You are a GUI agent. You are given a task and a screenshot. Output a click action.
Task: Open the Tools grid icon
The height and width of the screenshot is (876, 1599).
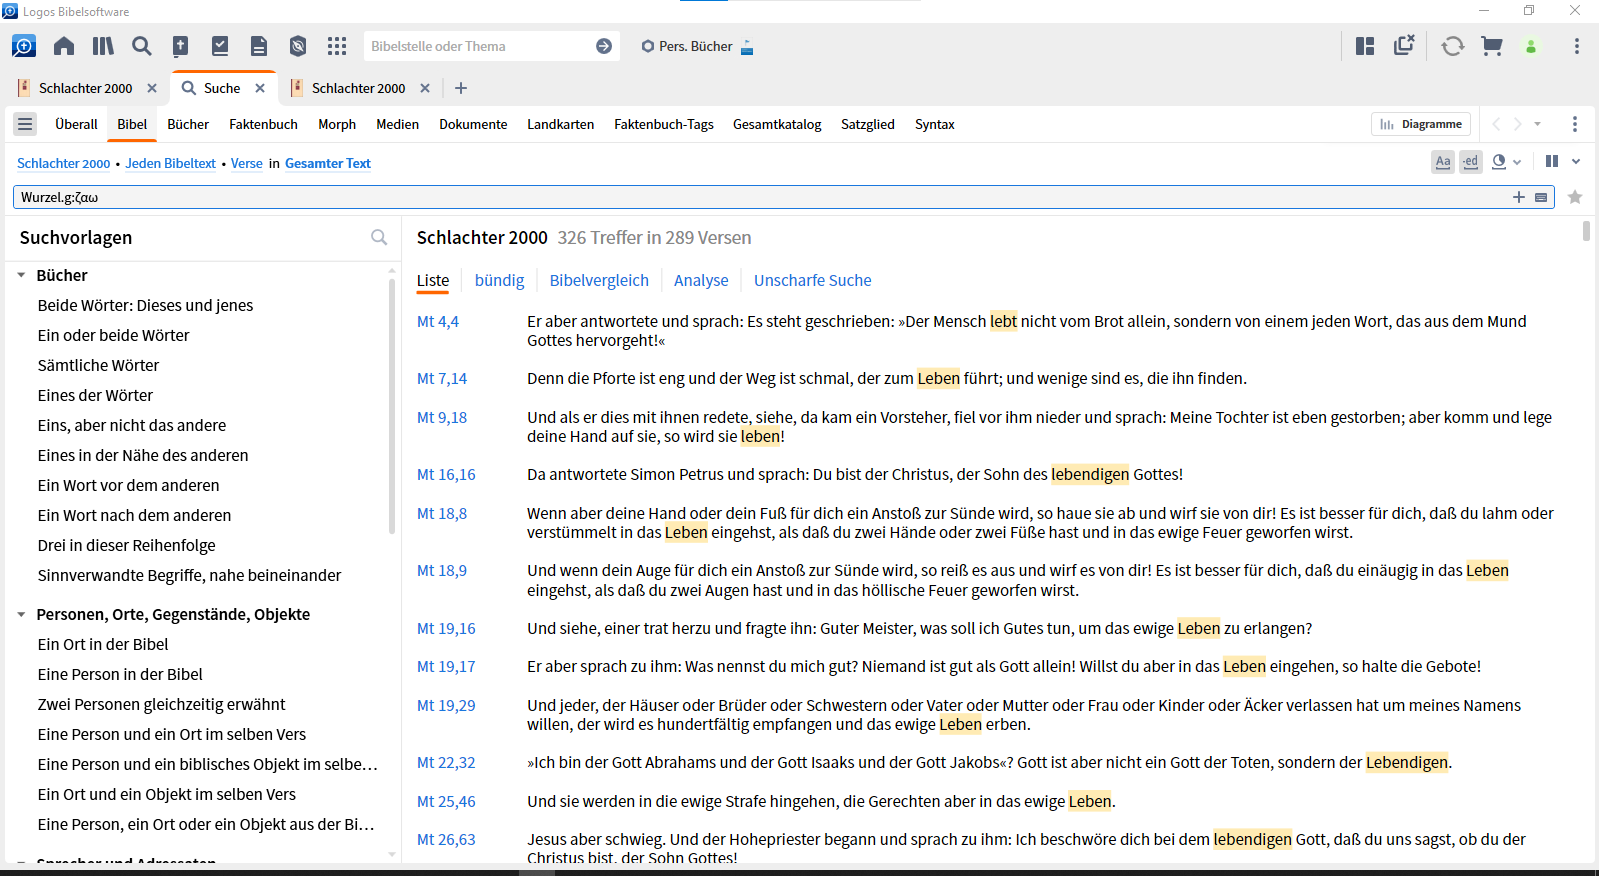point(337,46)
